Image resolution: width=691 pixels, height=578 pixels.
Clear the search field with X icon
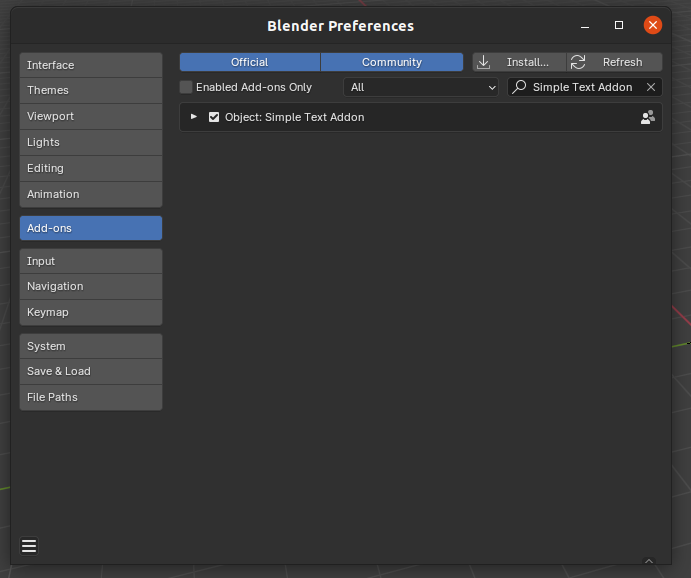tap(651, 87)
